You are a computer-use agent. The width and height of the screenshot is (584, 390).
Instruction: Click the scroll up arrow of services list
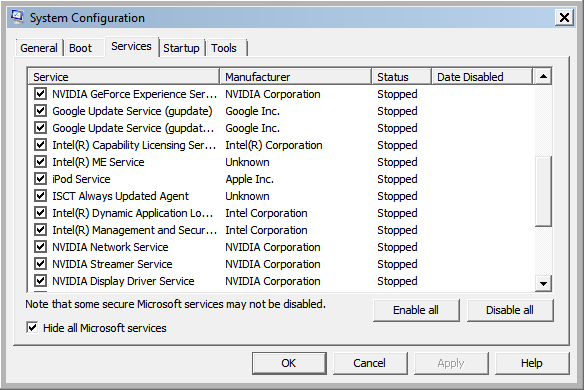pos(543,77)
